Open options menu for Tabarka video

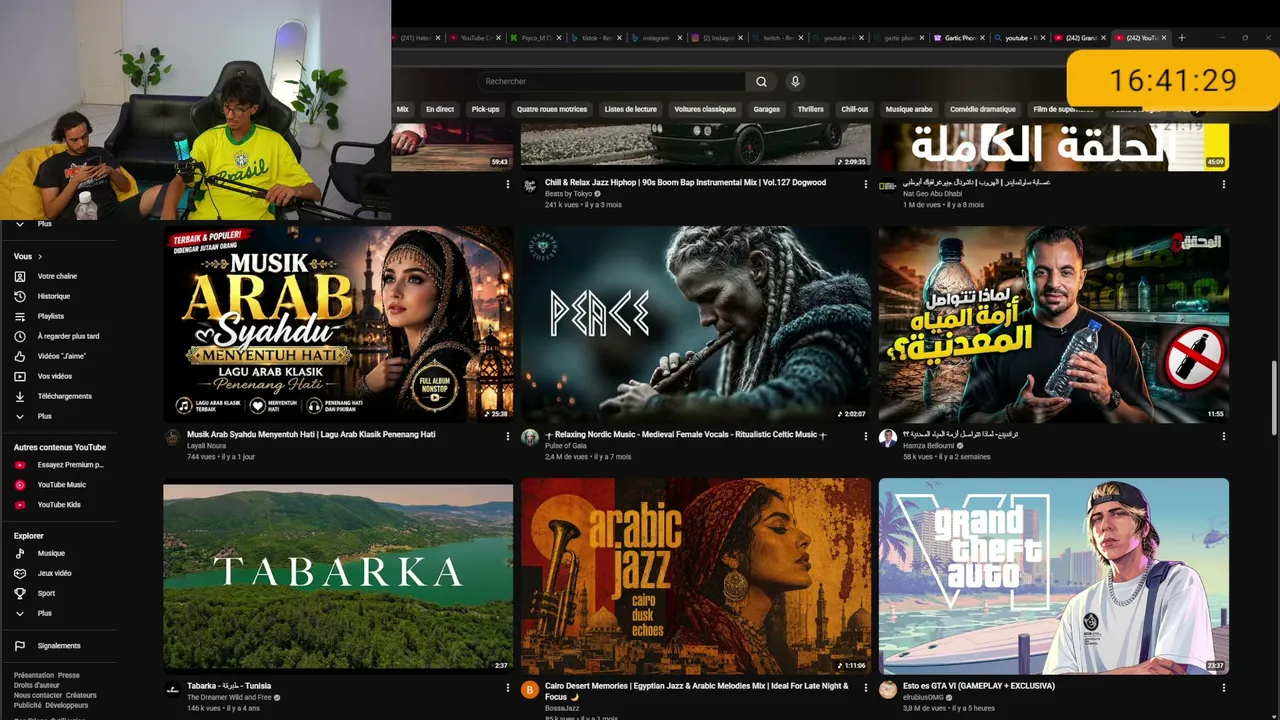click(x=508, y=687)
